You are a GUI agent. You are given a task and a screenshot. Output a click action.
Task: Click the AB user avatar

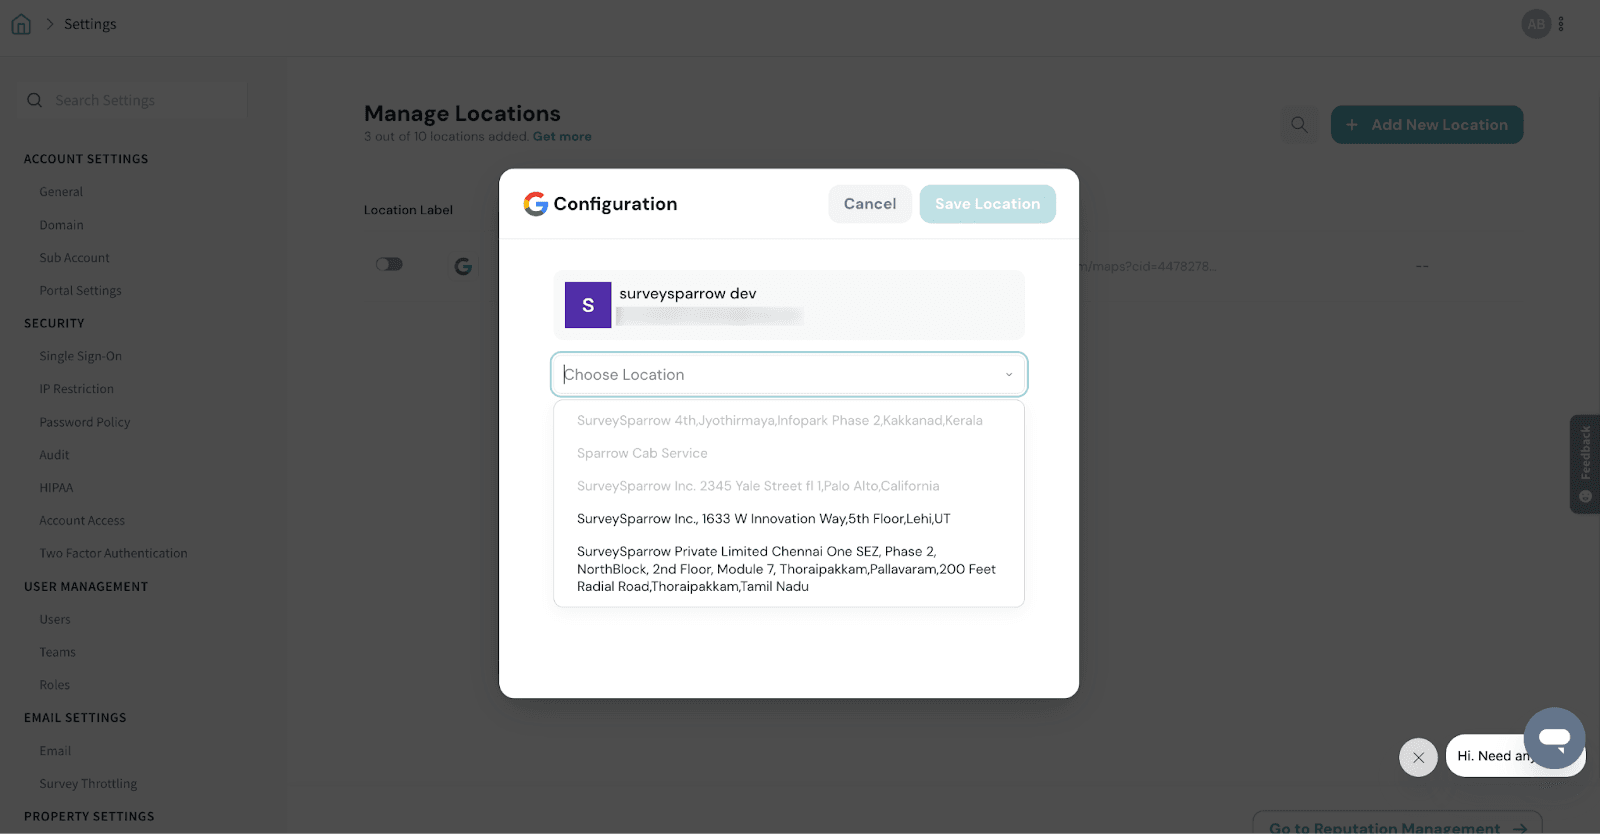pos(1535,24)
